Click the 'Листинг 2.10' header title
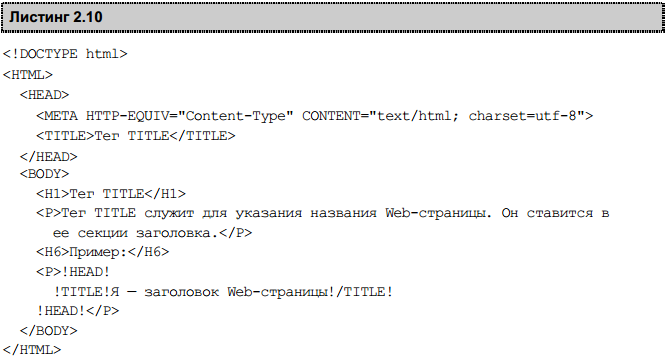Image resolution: width=669 pixels, height=361 pixels. pyautogui.click(x=56, y=17)
